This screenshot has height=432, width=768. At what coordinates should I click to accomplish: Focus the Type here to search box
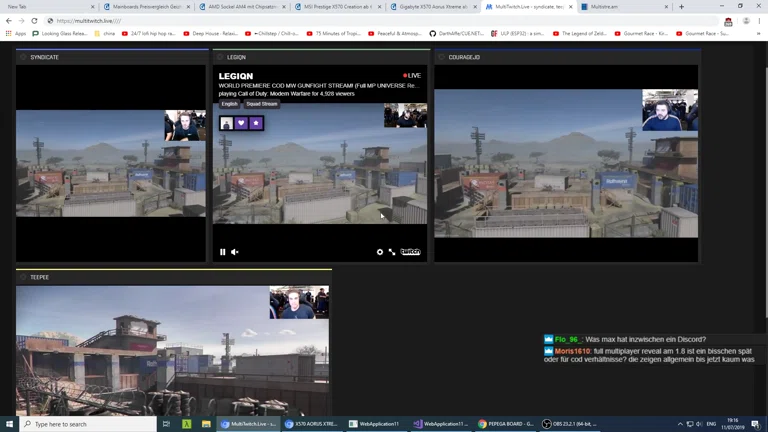(88, 424)
